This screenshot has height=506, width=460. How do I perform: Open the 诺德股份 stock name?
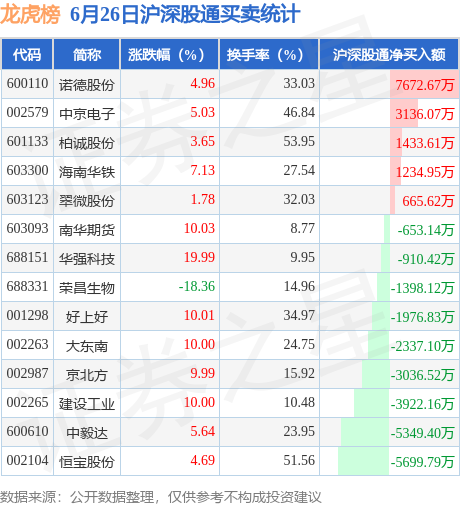(87, 85)
